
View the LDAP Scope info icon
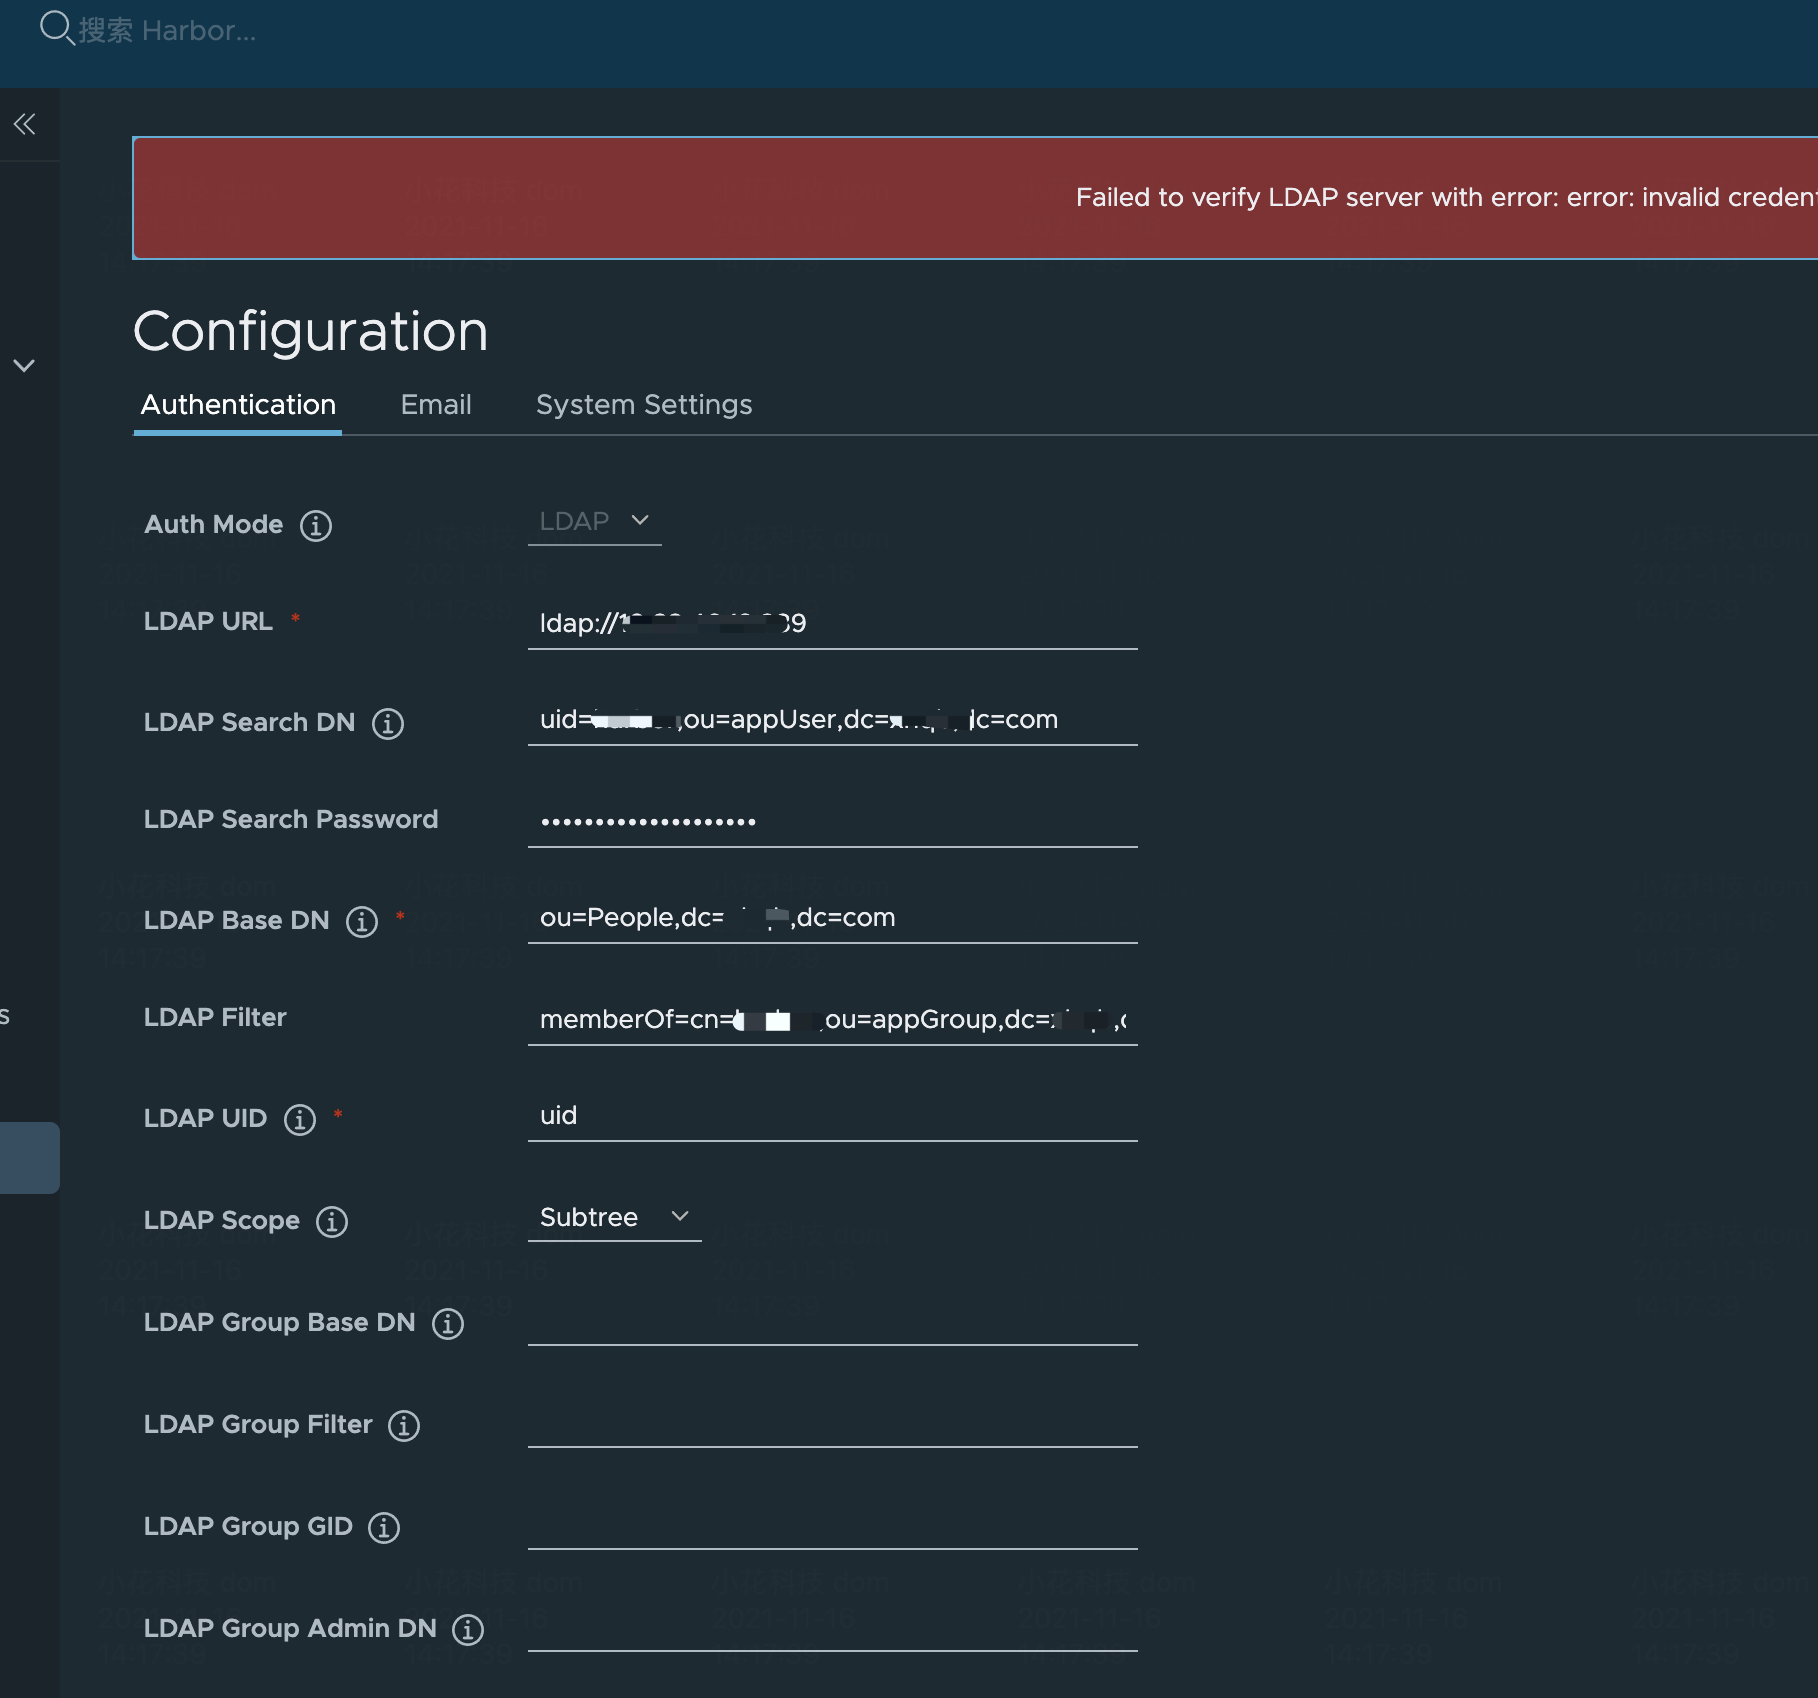(331, 1222)
